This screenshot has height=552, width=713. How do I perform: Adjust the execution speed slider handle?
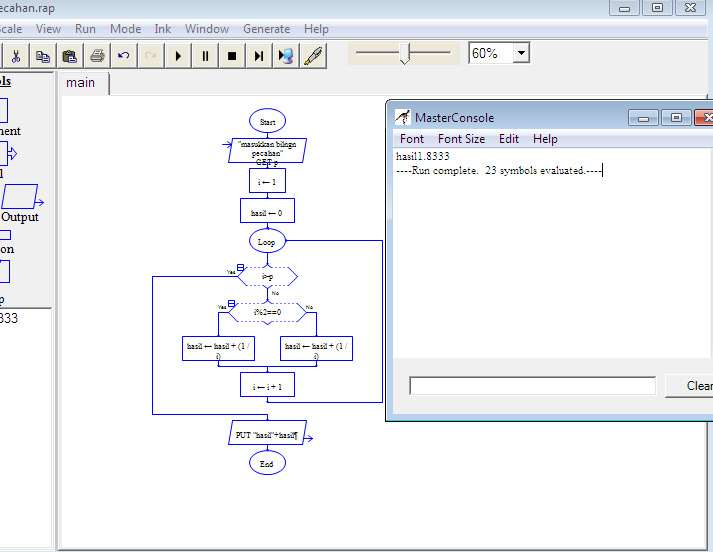click(405, 54)
